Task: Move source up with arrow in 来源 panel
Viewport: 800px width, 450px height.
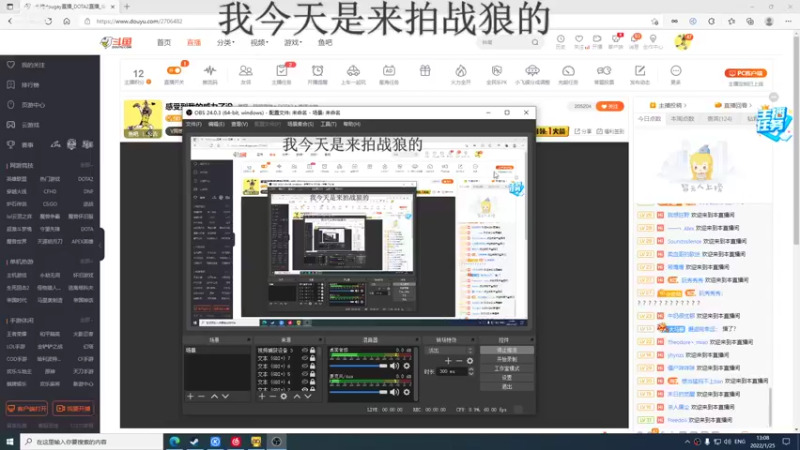Action: point(297,396)
